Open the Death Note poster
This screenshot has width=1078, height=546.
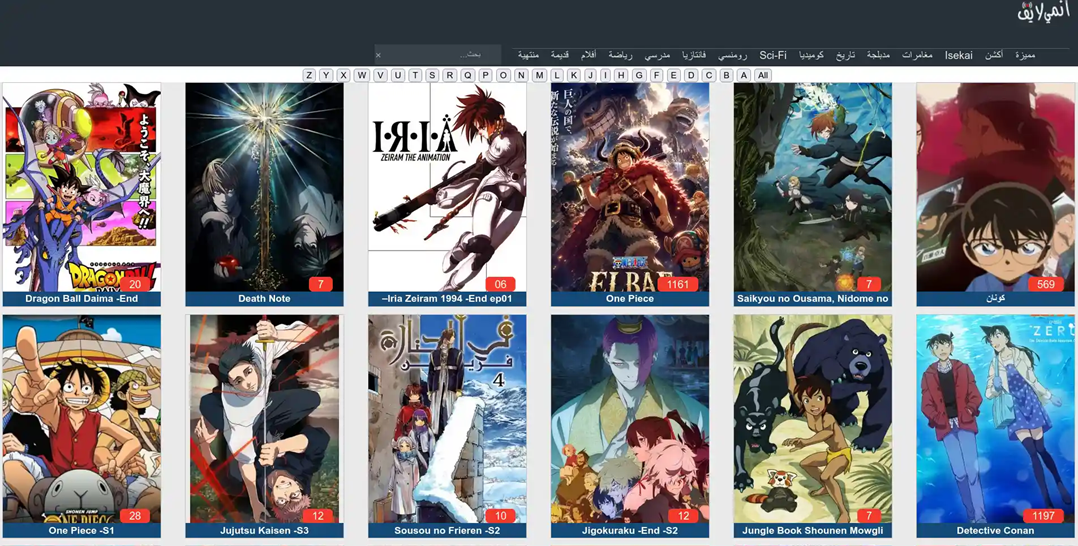[265, 187]
